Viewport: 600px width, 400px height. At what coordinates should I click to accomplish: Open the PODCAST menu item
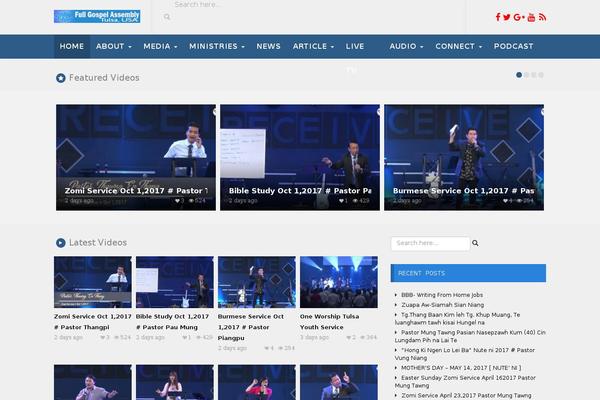(x=513, y=46)
